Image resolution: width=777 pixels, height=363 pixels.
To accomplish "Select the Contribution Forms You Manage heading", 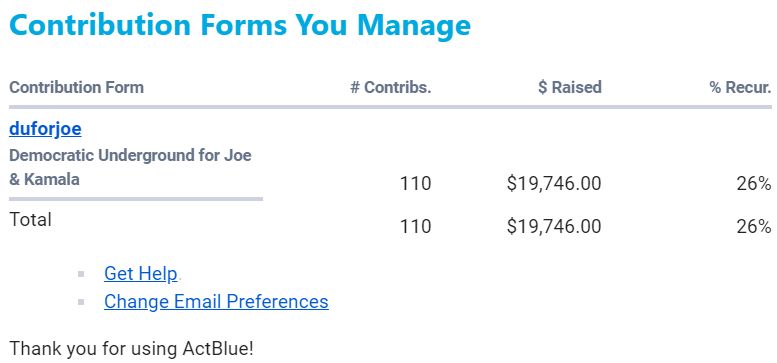I will [x=240, y=25].
